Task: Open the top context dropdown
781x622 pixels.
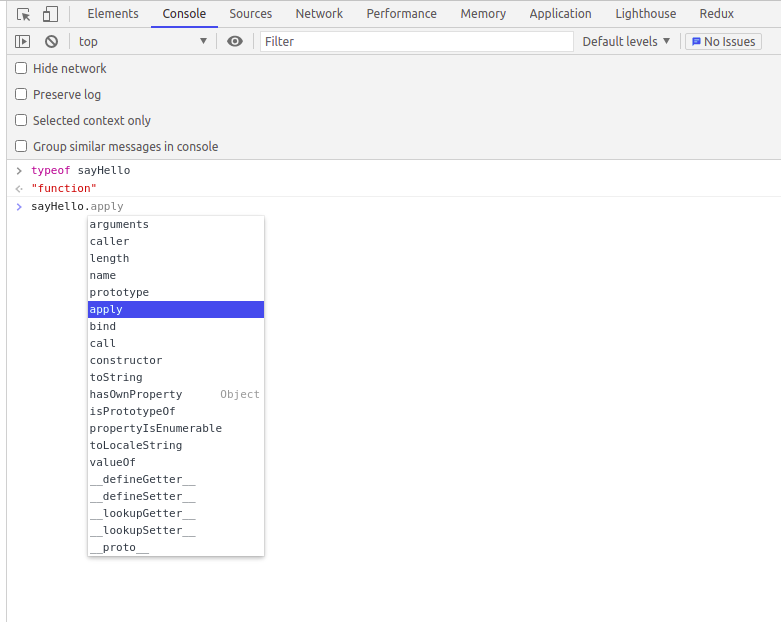Action: pyautogui.click(x=142, y=41)
